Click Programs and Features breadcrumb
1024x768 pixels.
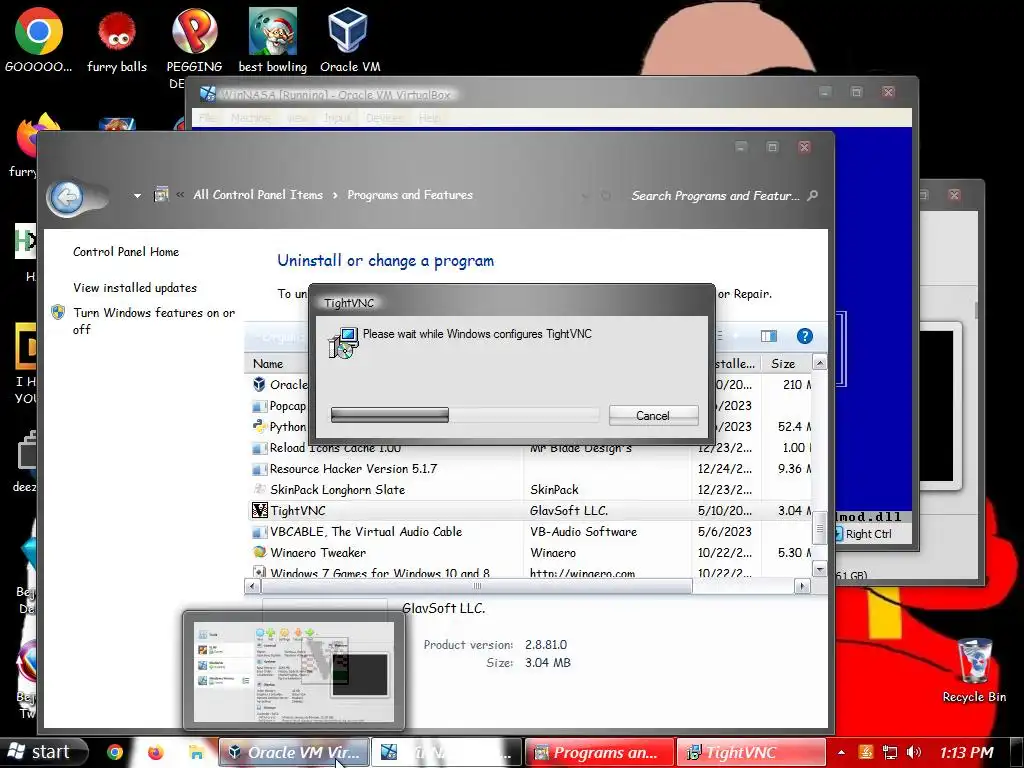(410, 195)
